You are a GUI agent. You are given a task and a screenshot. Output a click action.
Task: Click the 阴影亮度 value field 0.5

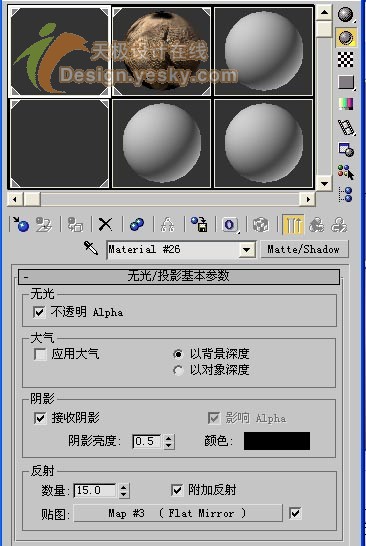pyautogui.click(x=147, y=442)
